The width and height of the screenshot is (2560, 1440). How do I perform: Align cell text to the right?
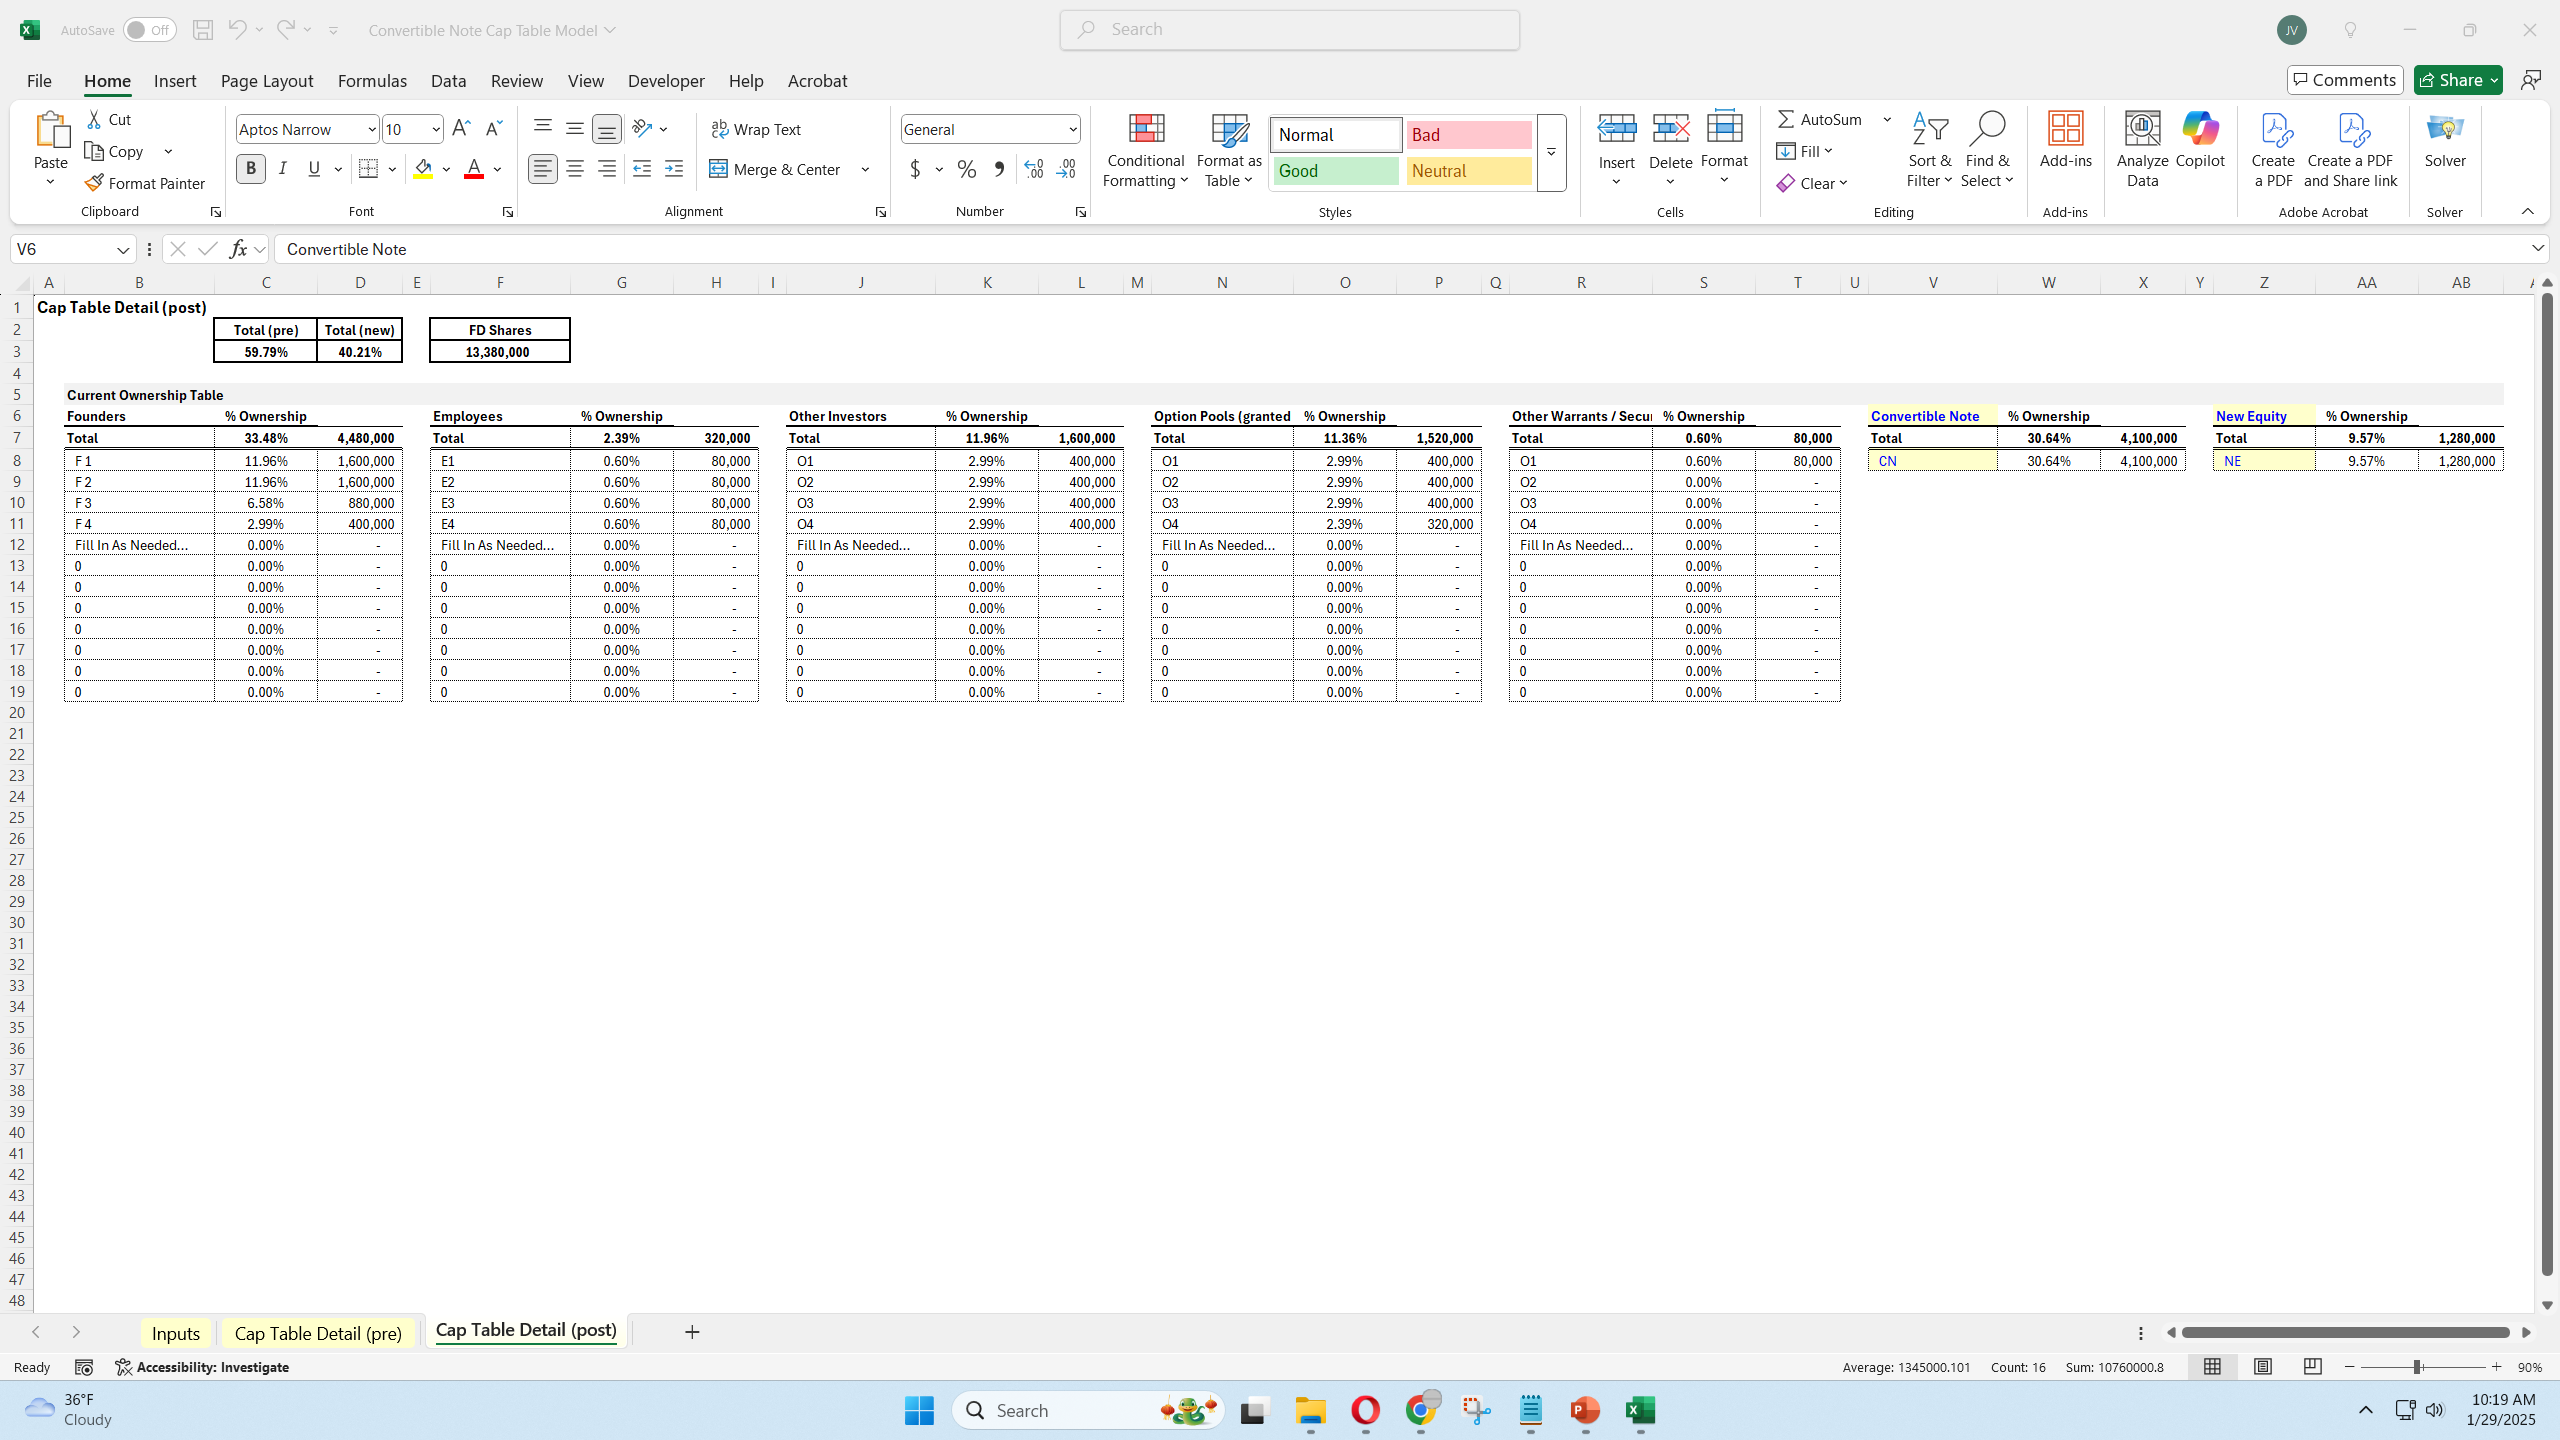click(x=607, y=169)
